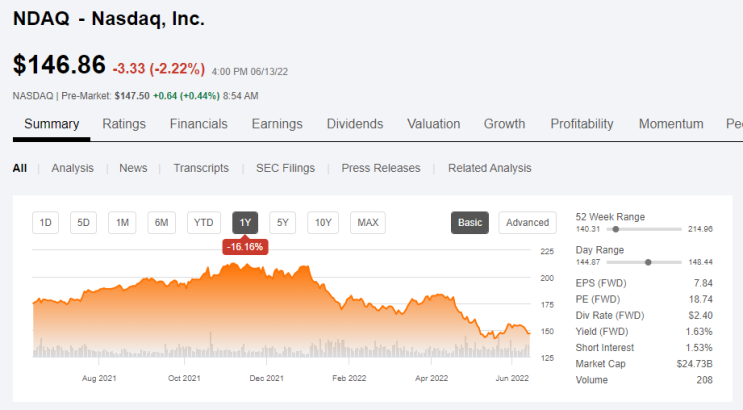Select the 5Y chart range
Screen dimensions: 743x410
coord(282,223)
